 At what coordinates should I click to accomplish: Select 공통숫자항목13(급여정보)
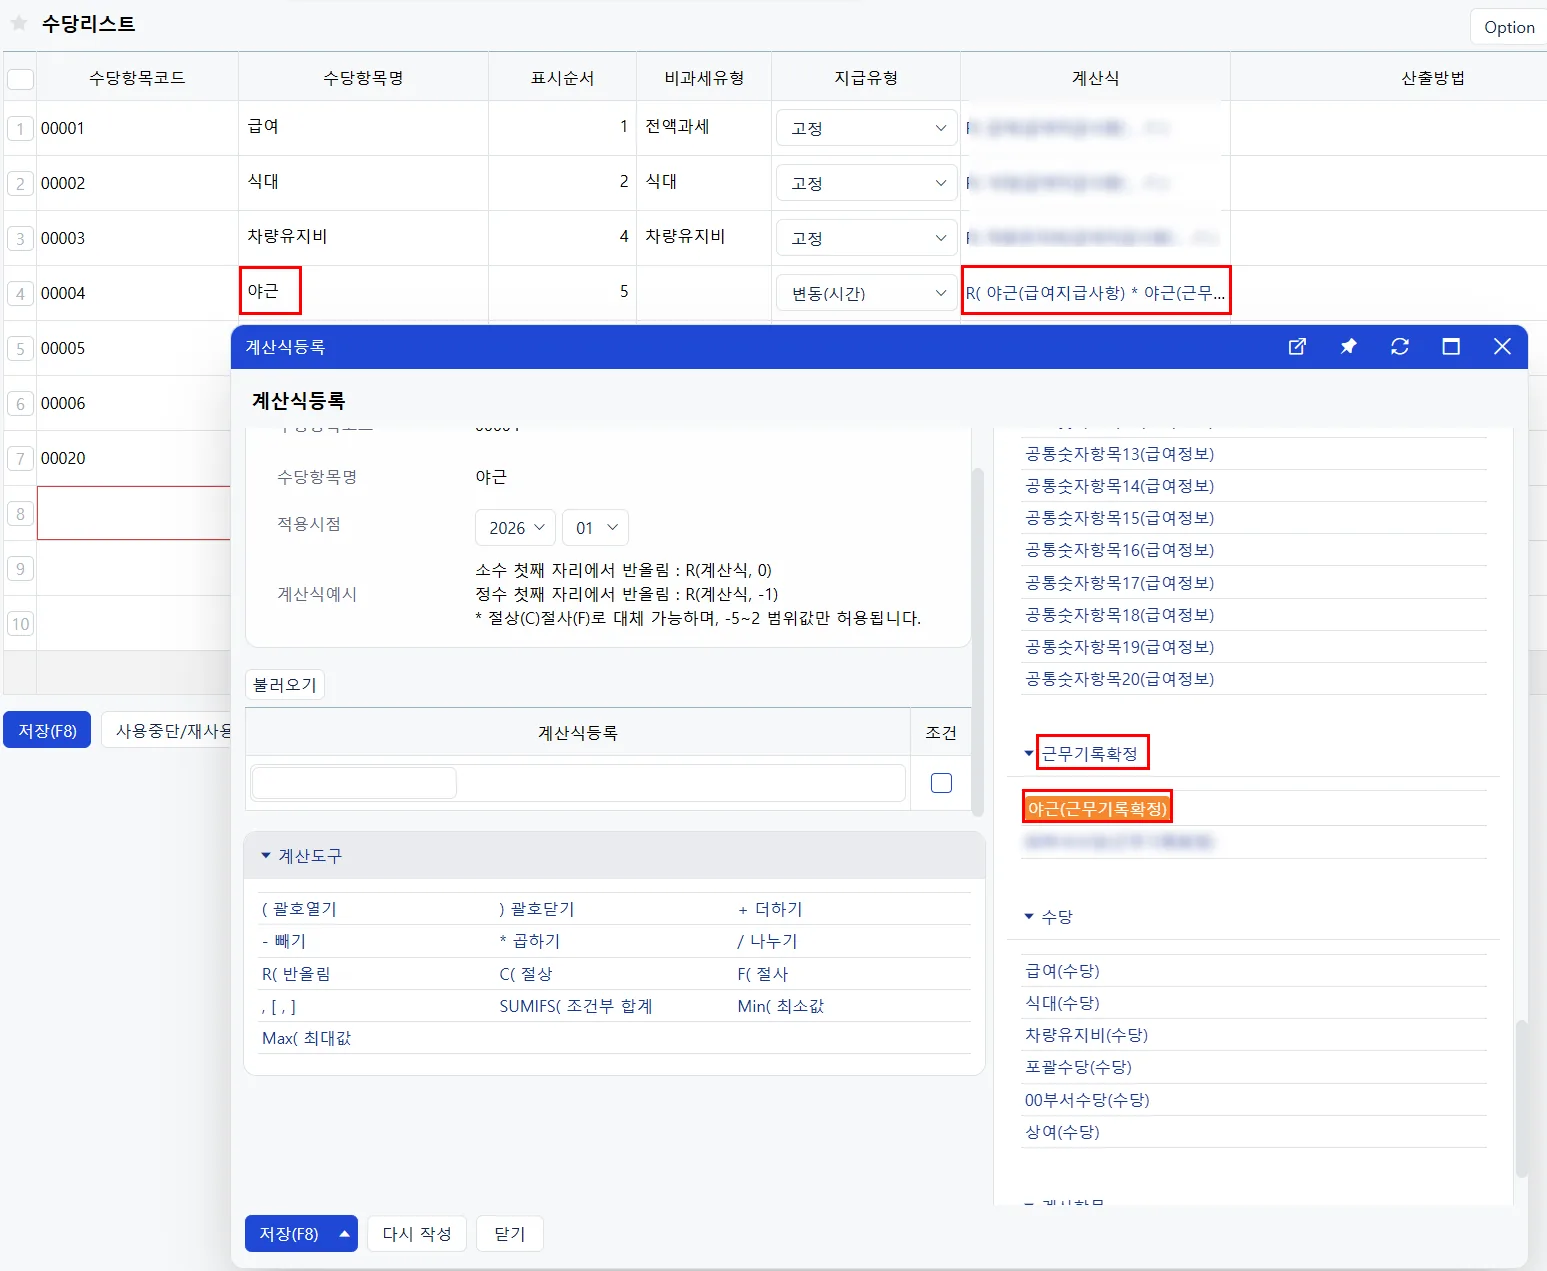click(x=1119, y=454)
